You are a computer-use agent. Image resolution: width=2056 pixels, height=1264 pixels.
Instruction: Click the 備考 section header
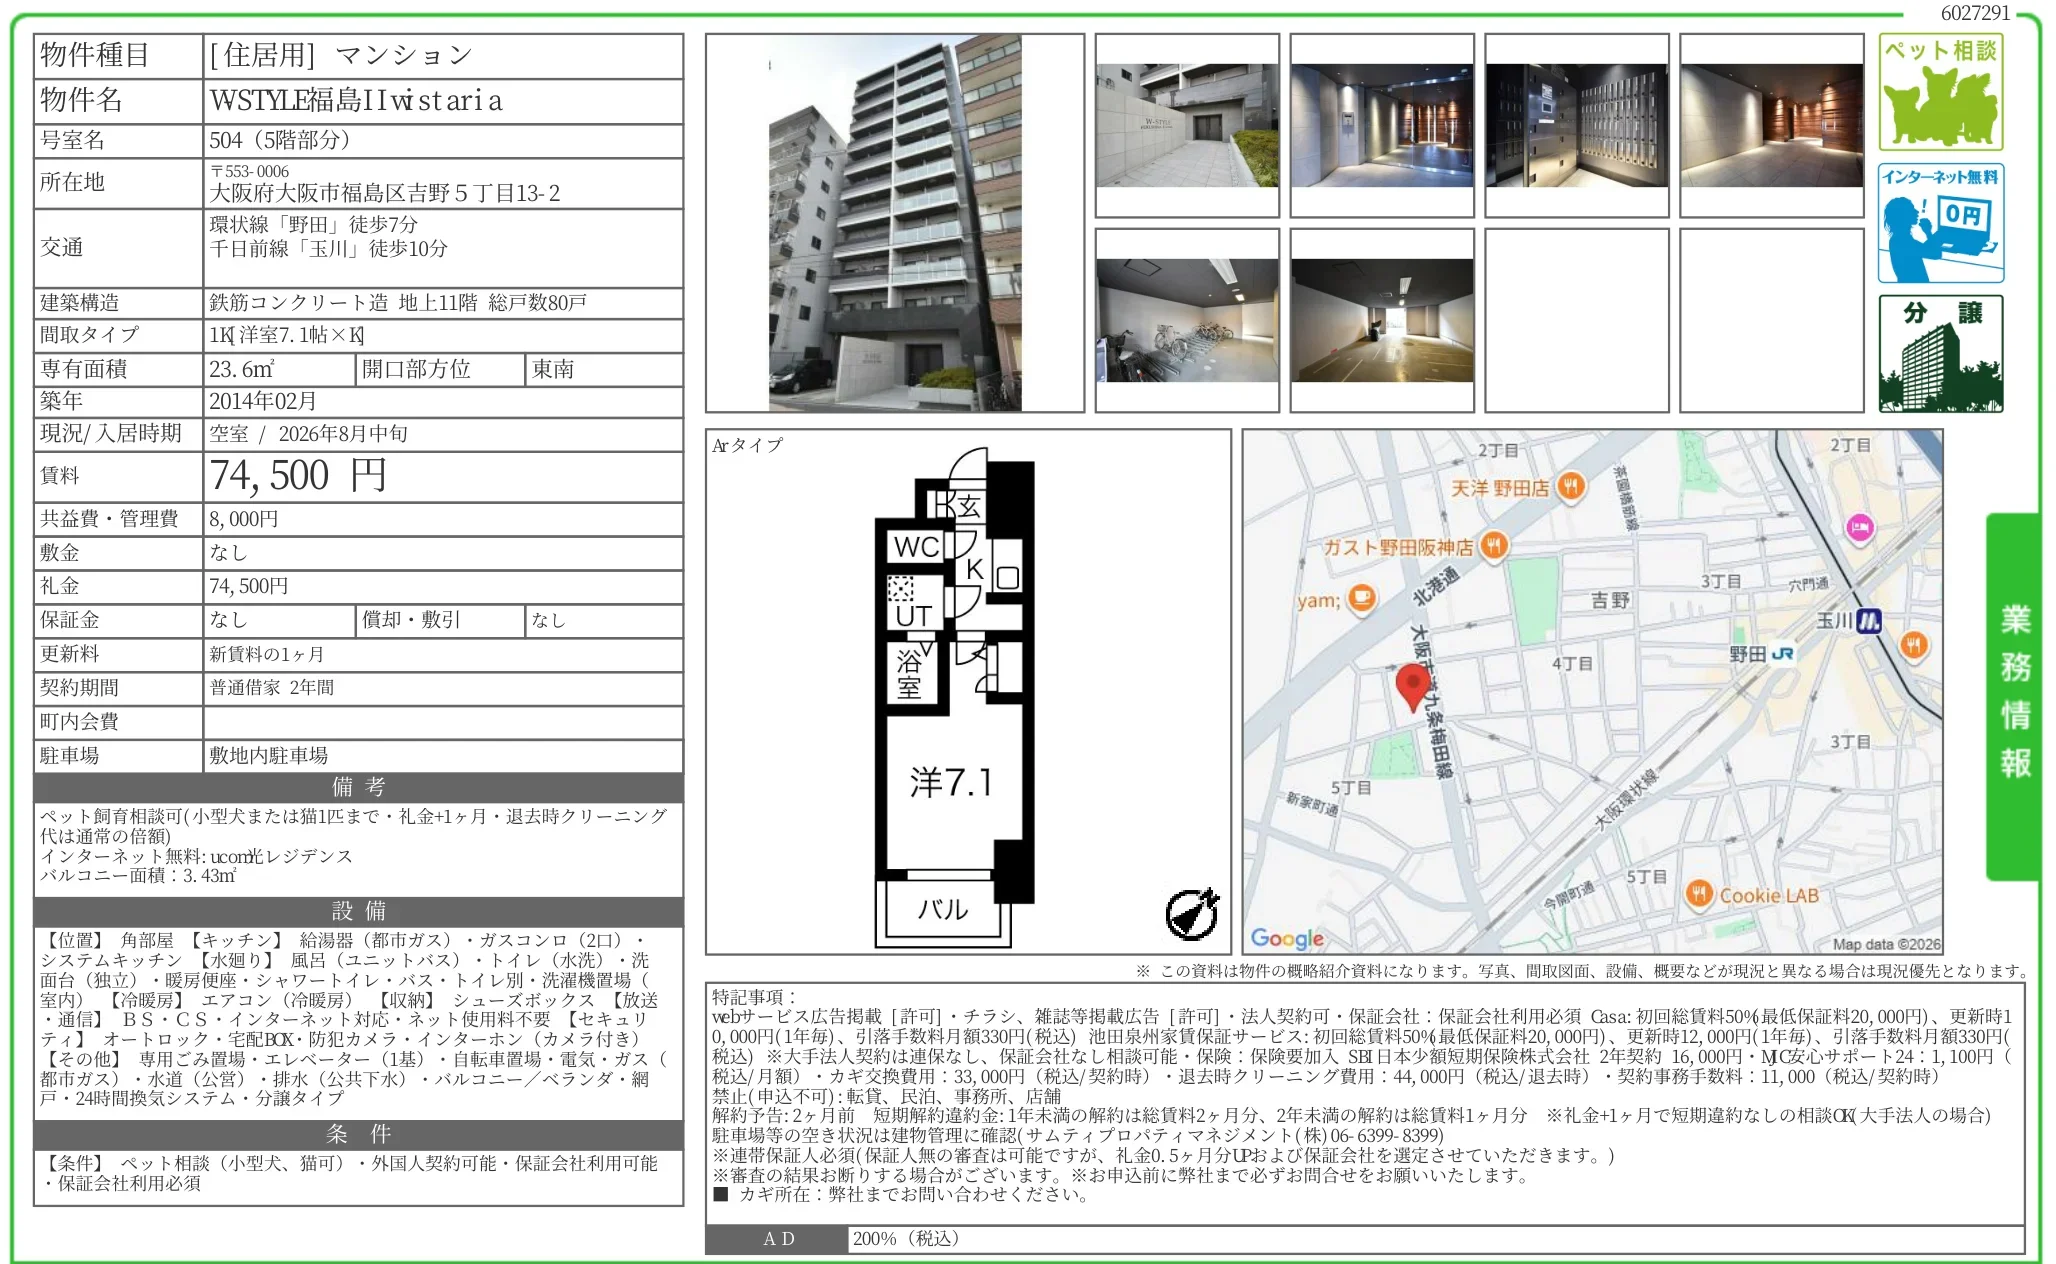(358, 787)
